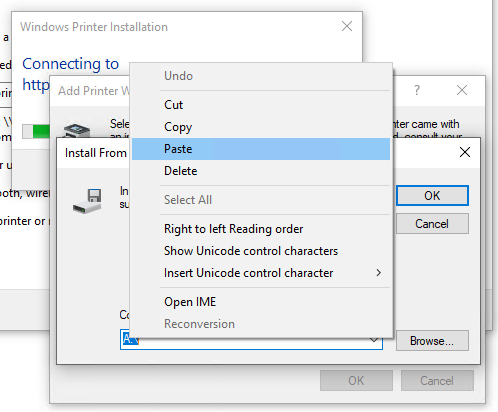Click OK in Install From Disk dialog

pos(432,196)
